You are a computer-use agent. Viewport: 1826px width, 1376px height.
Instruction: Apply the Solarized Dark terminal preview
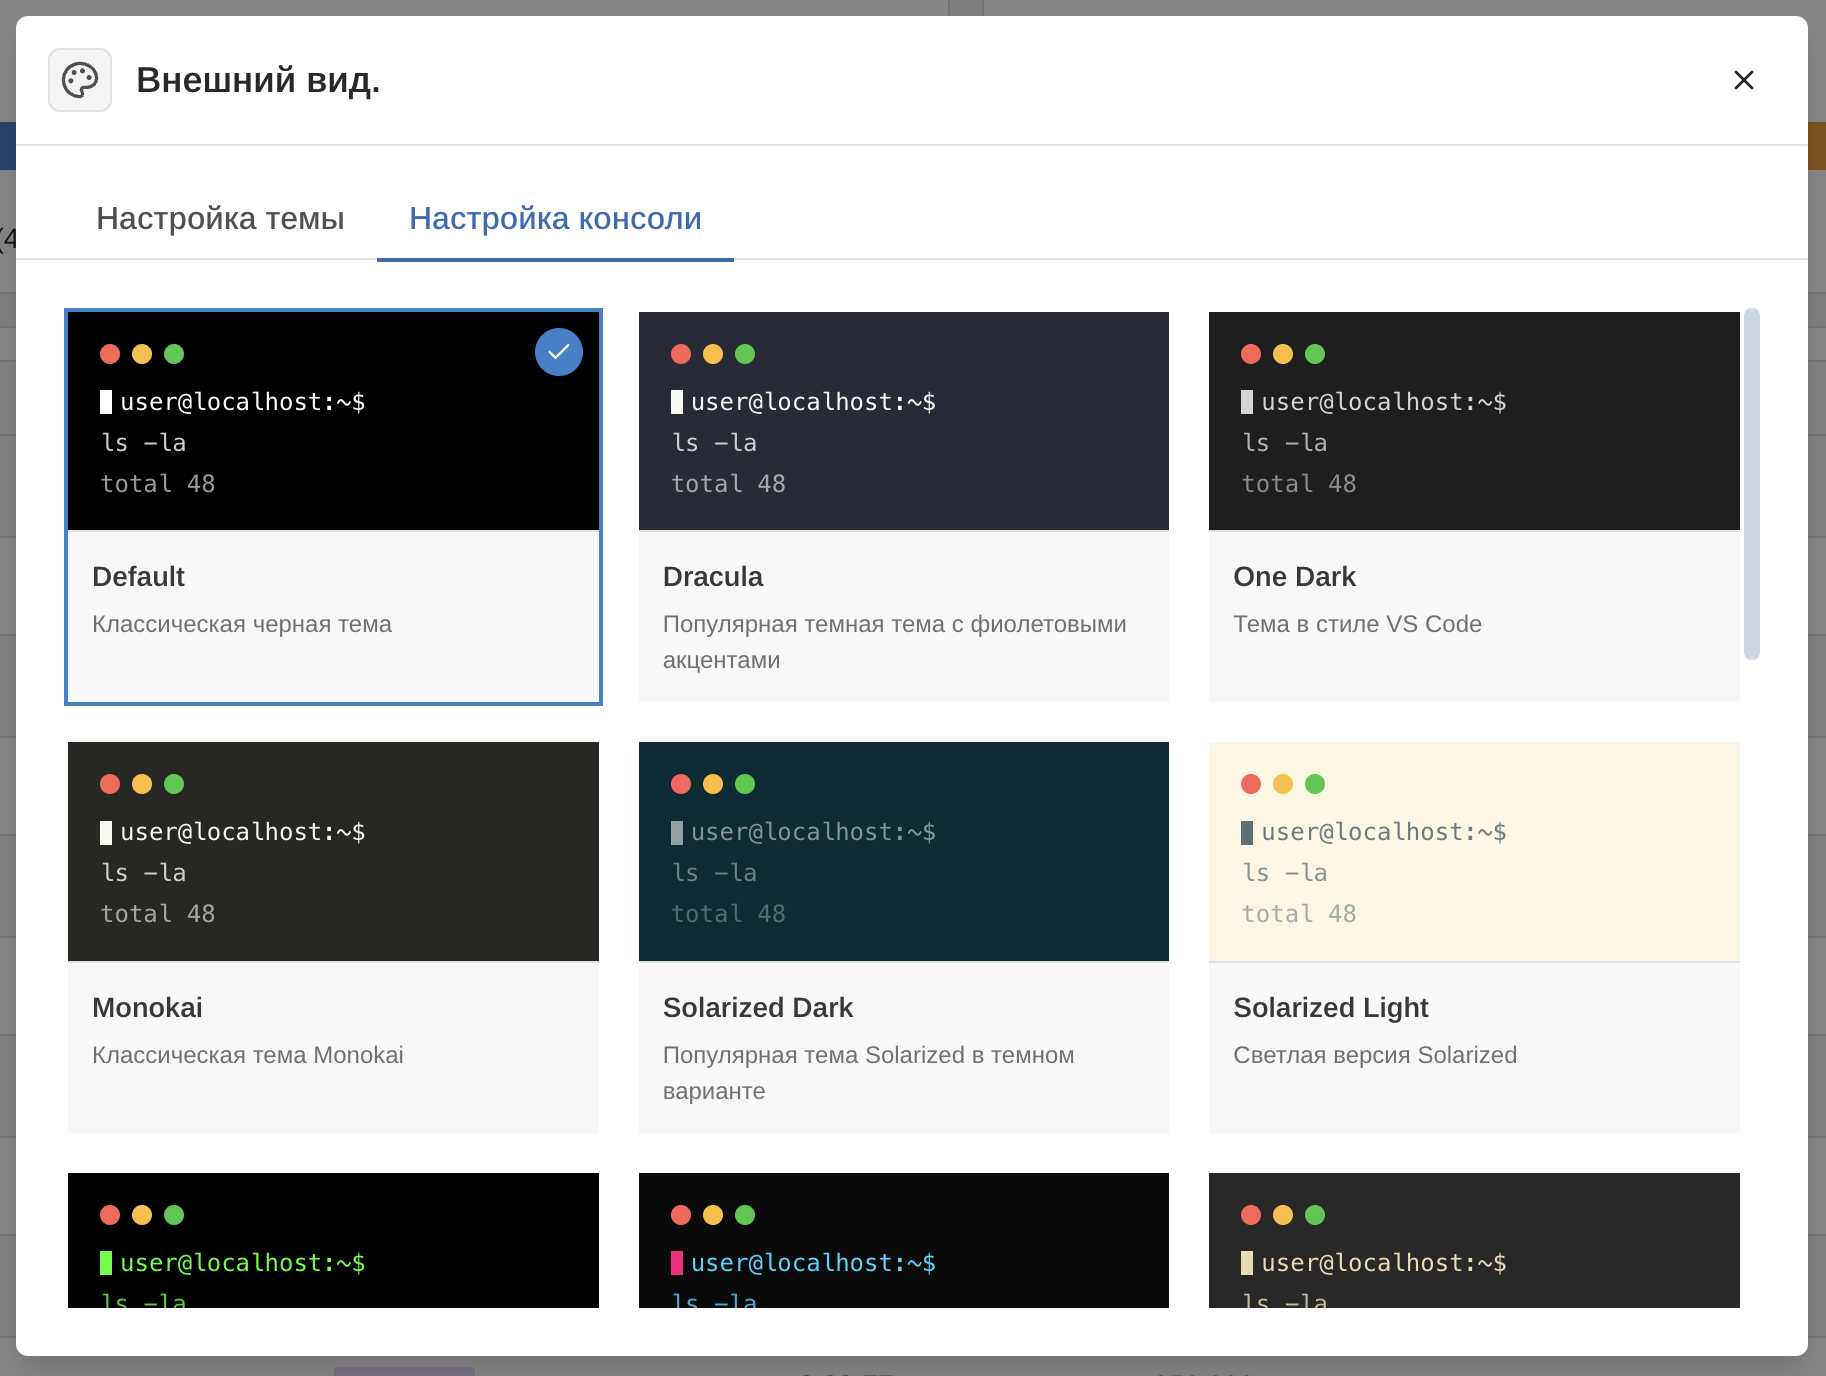pyautogui.click(x=903, y=851)
